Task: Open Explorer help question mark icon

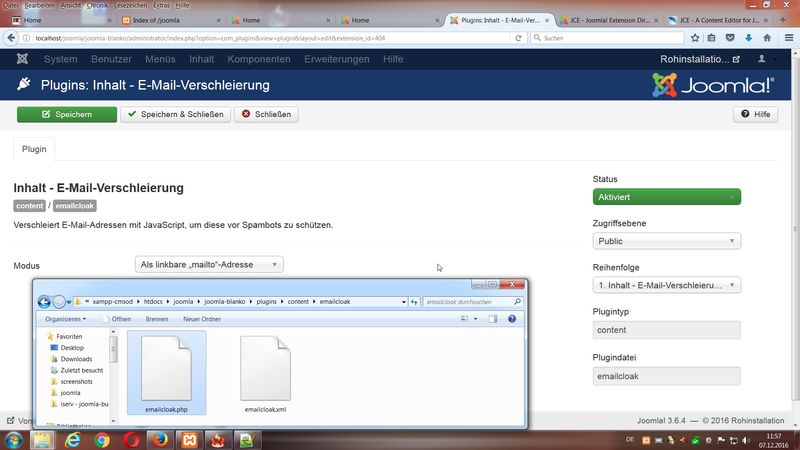Action: [x=512, y=319]
